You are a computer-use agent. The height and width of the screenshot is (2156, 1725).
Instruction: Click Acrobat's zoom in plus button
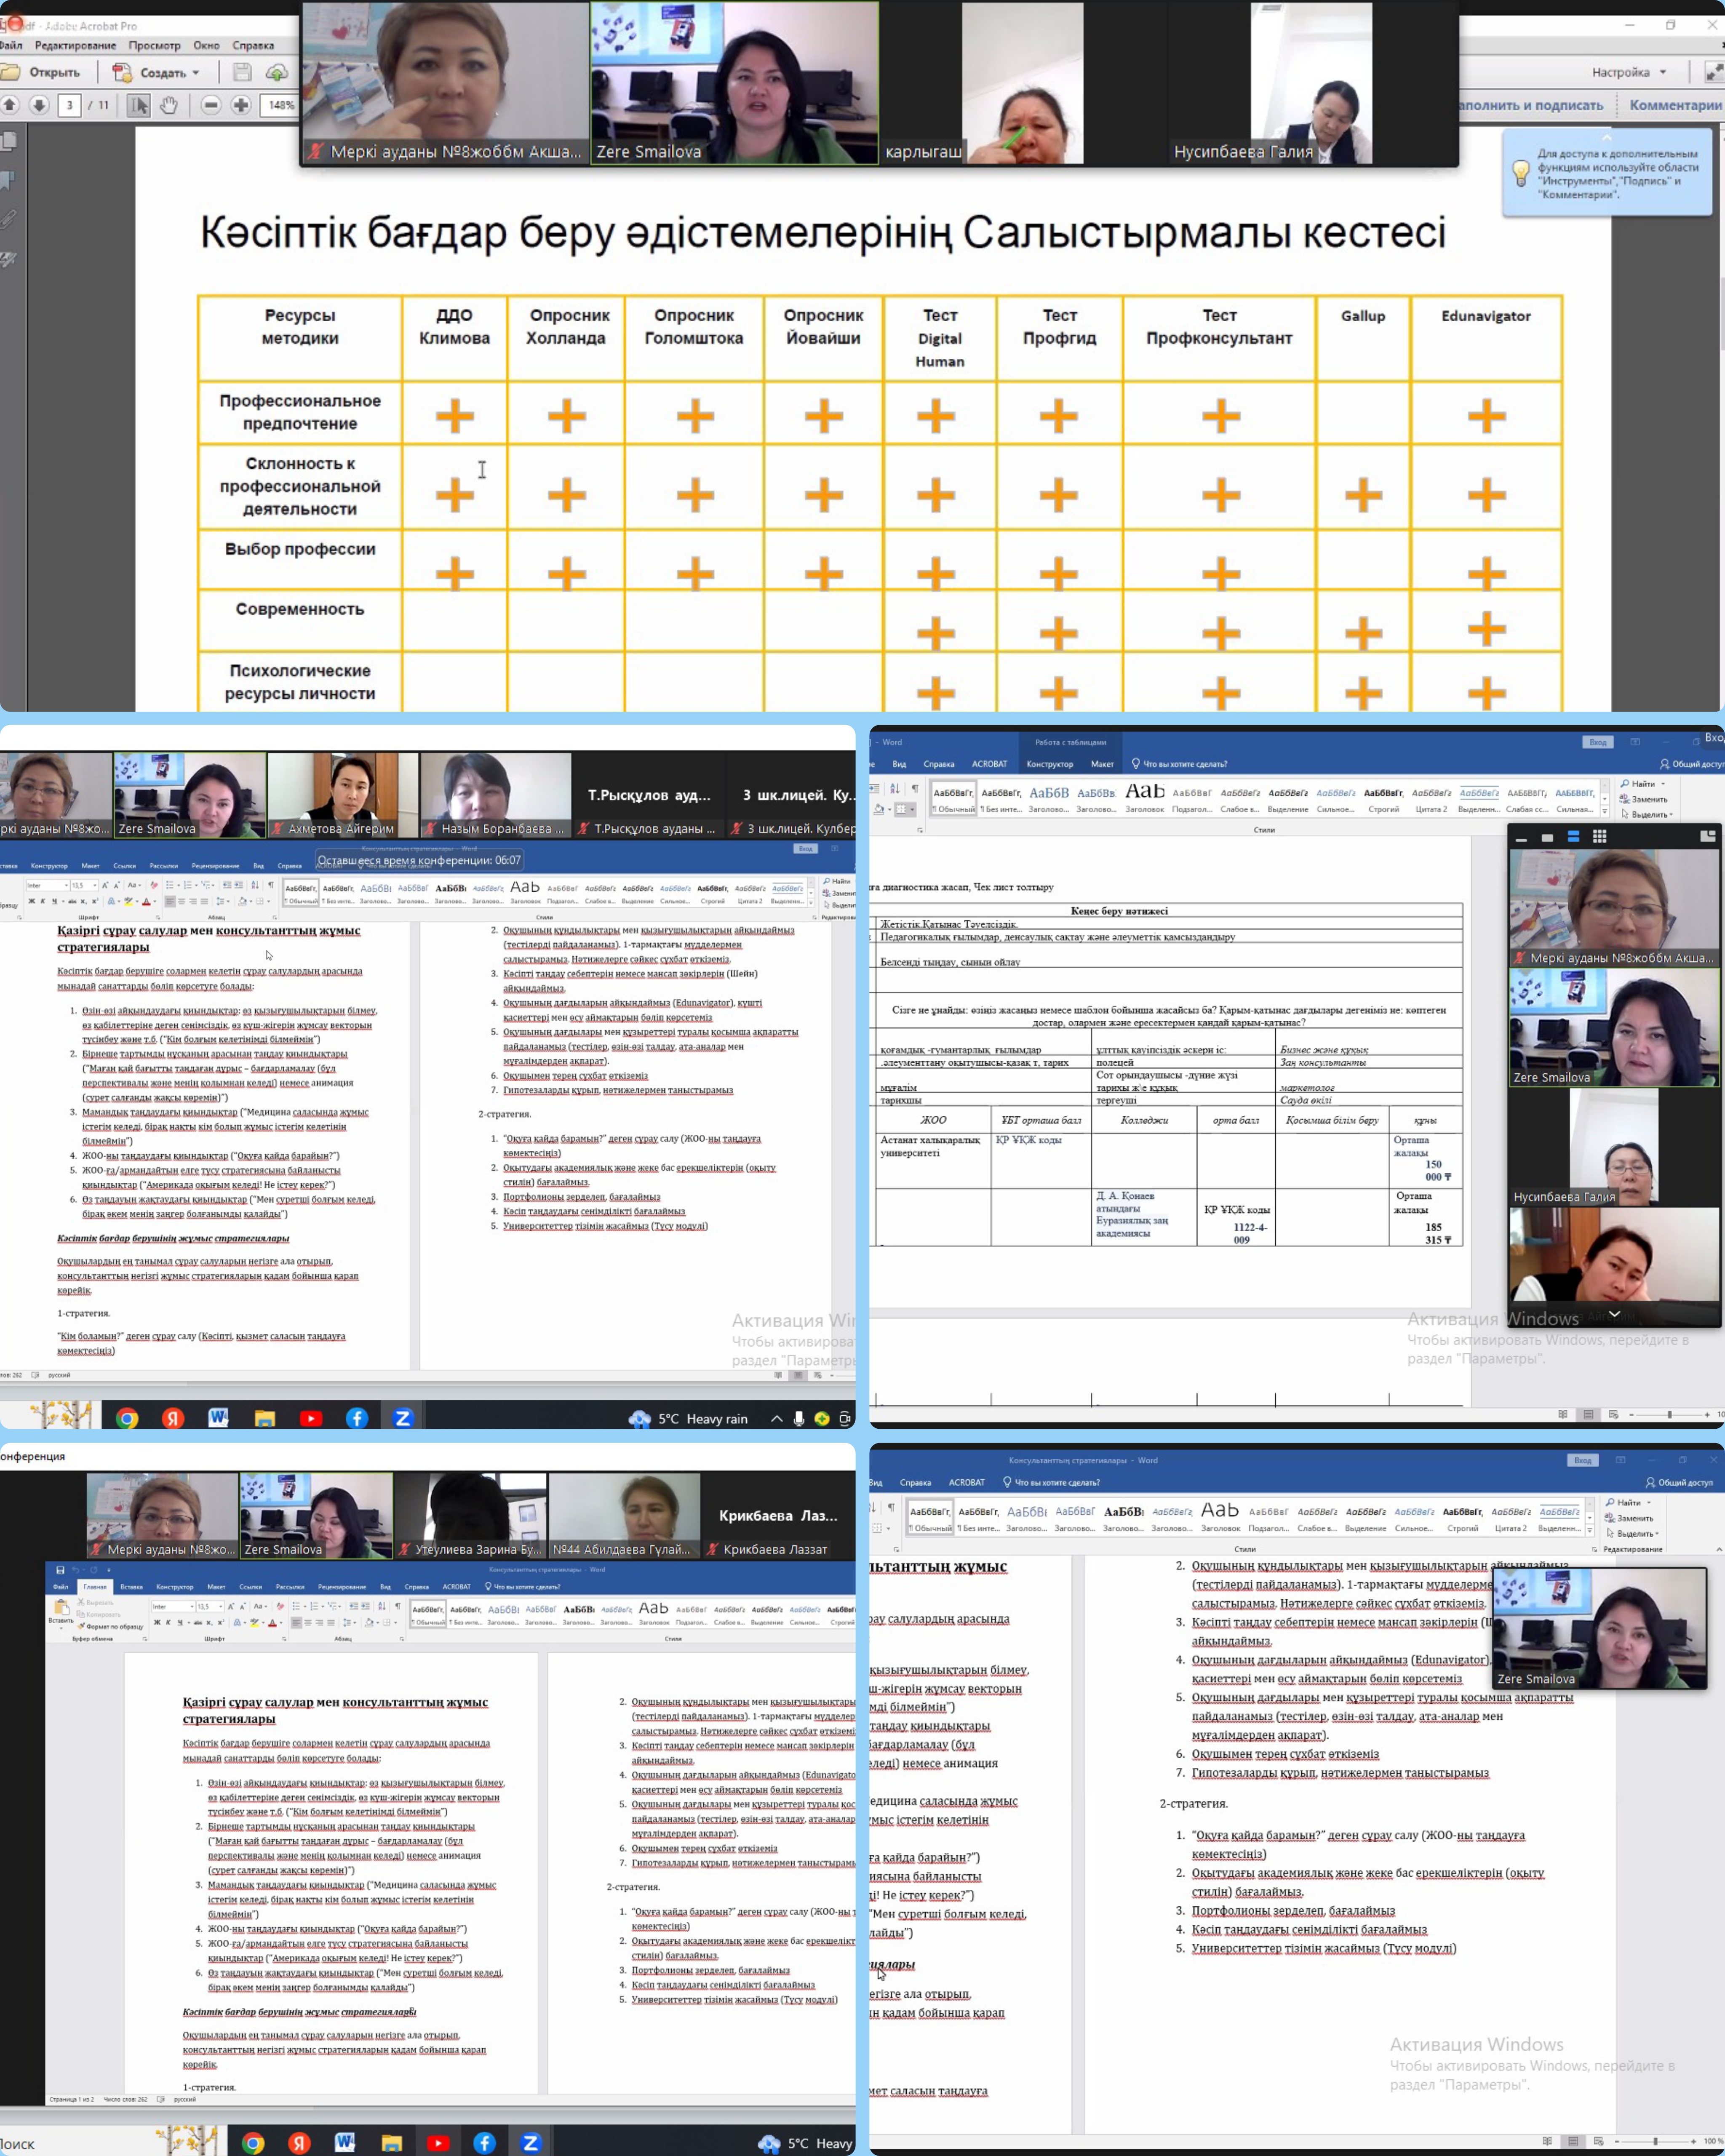pos(241,104)
